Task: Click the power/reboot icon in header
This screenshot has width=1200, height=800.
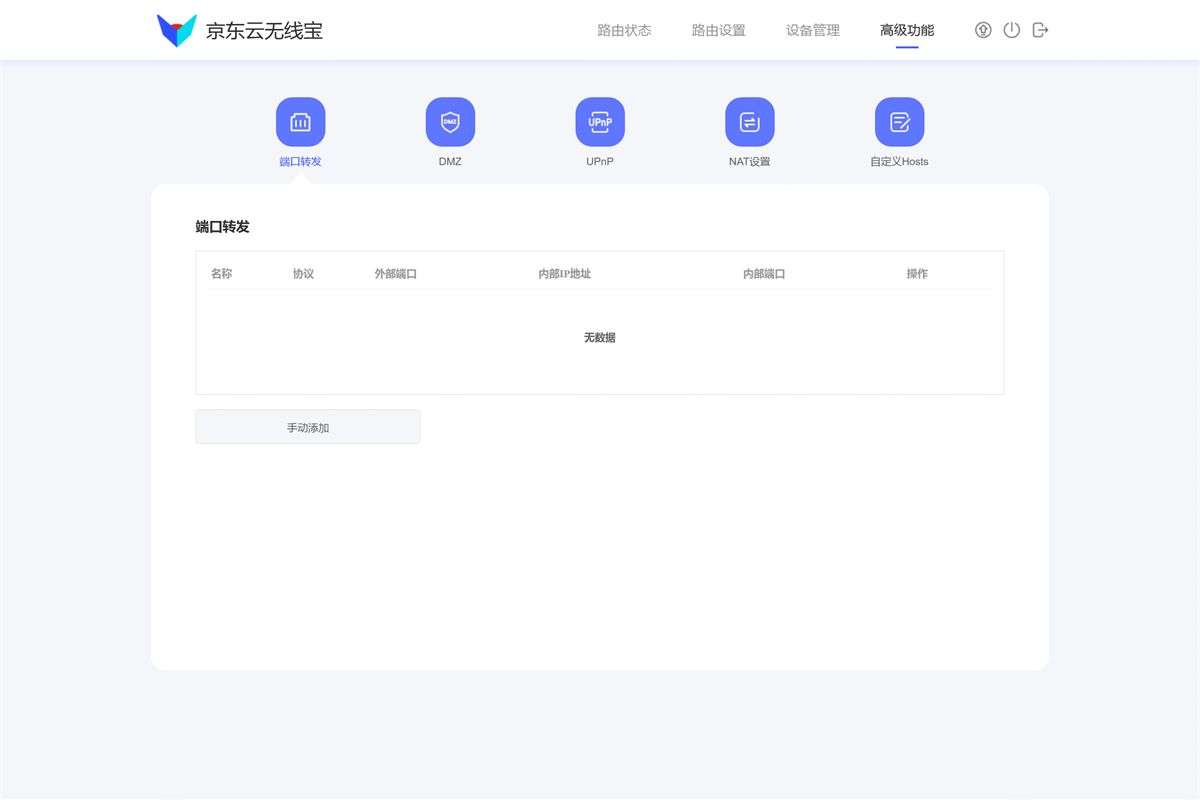Action: (x=1011, y=30)
